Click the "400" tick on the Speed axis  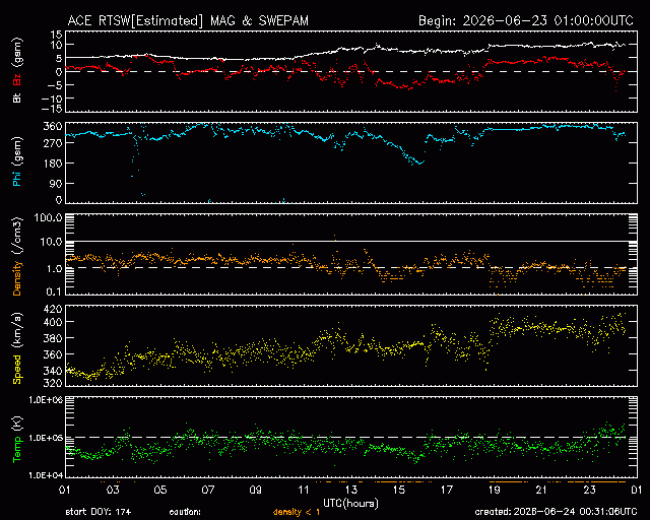pyautogui.click(x=52, y=322)
